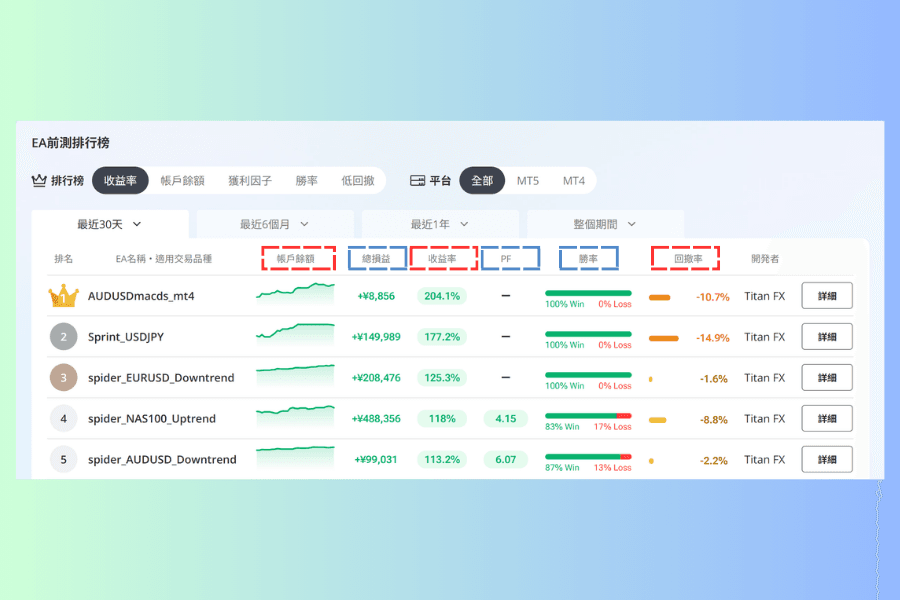Click the AUDUSDmacds_mt4 EA name

point(141,296)
